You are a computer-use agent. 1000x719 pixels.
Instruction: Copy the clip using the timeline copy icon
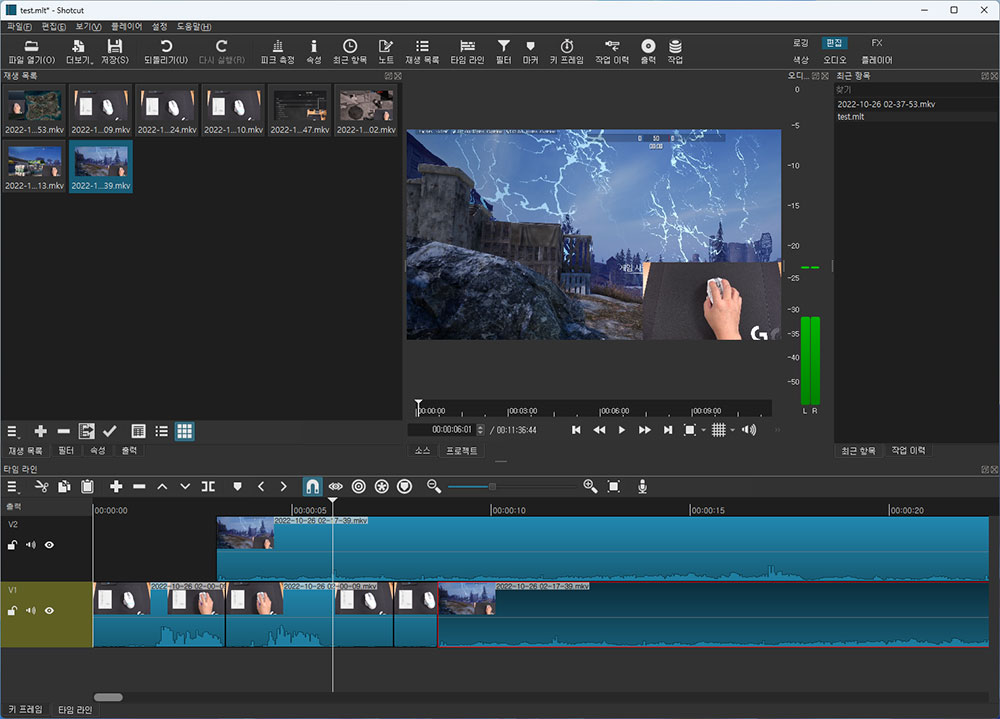pyautogui.click(x=64, y=487)
